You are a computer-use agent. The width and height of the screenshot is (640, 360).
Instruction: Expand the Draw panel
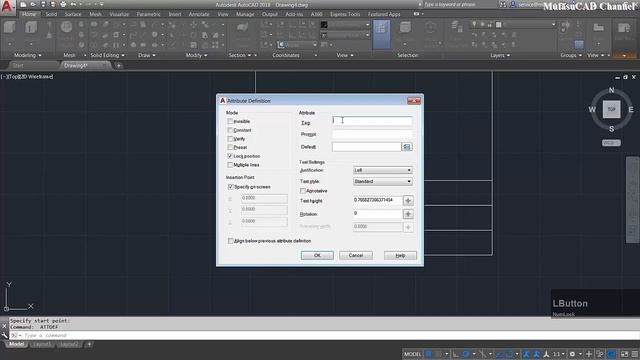[147, 55]
